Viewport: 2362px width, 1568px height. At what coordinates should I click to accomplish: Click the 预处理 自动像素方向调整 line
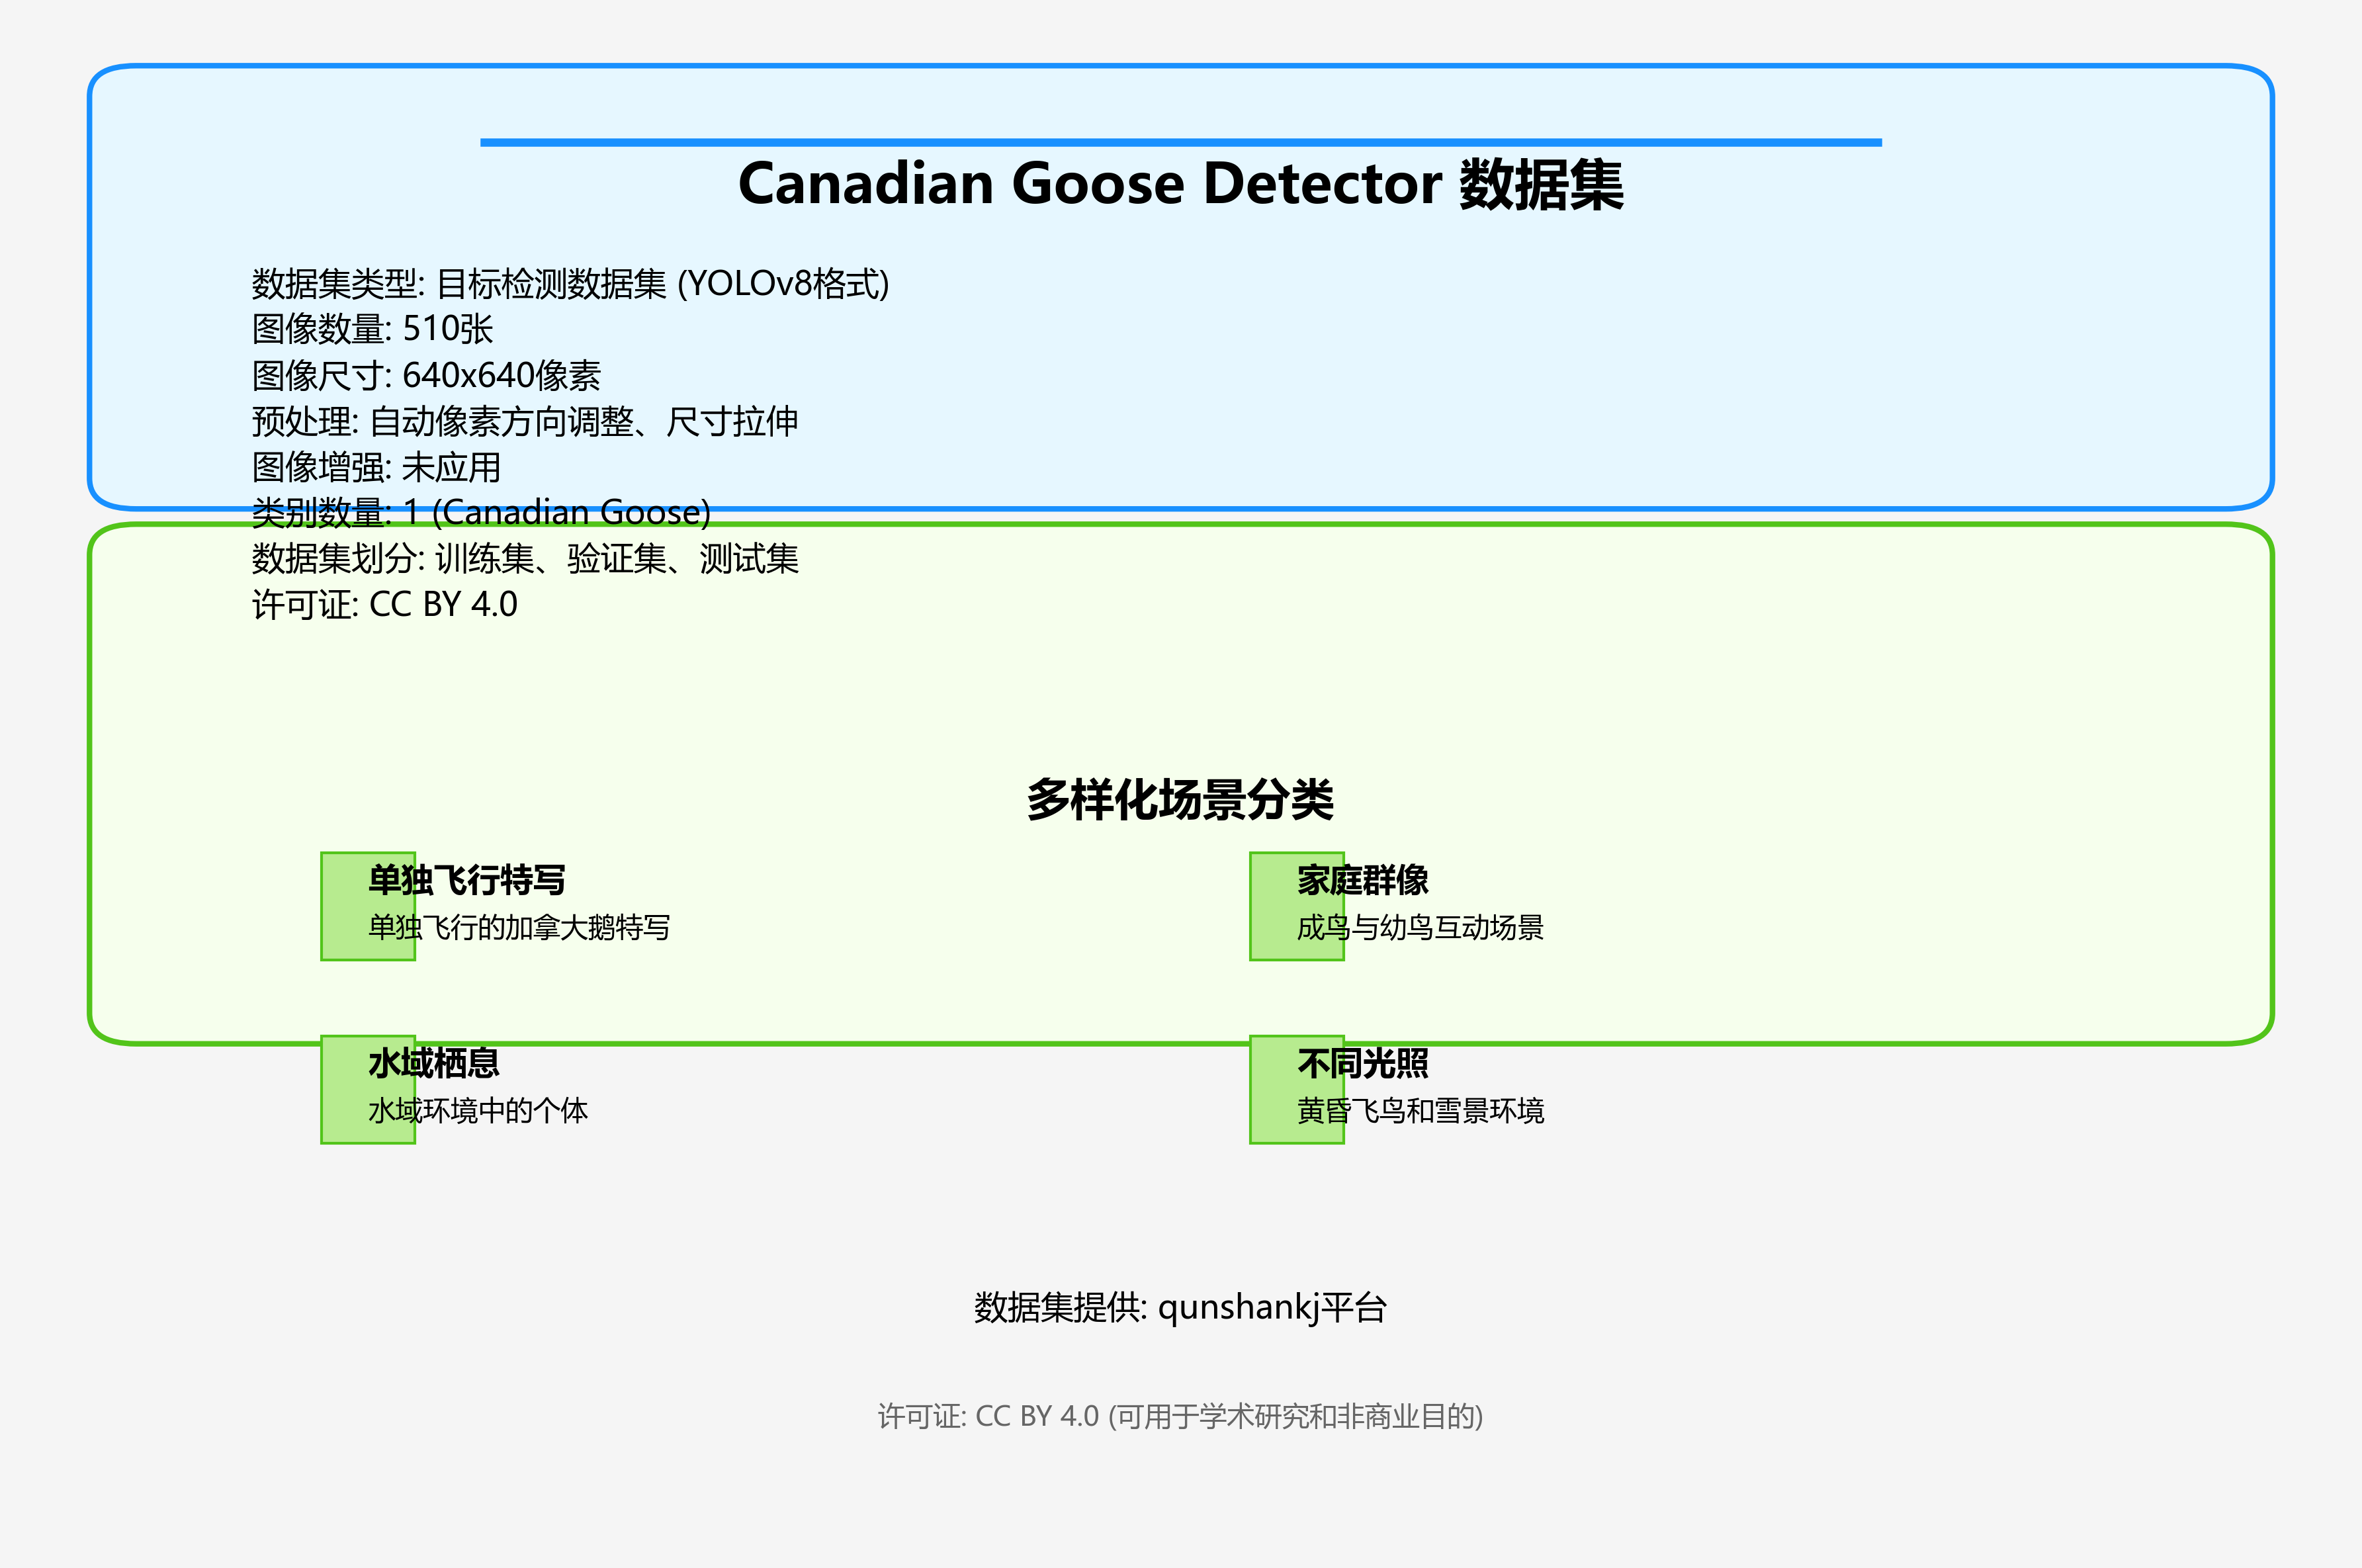click(525, 422)
